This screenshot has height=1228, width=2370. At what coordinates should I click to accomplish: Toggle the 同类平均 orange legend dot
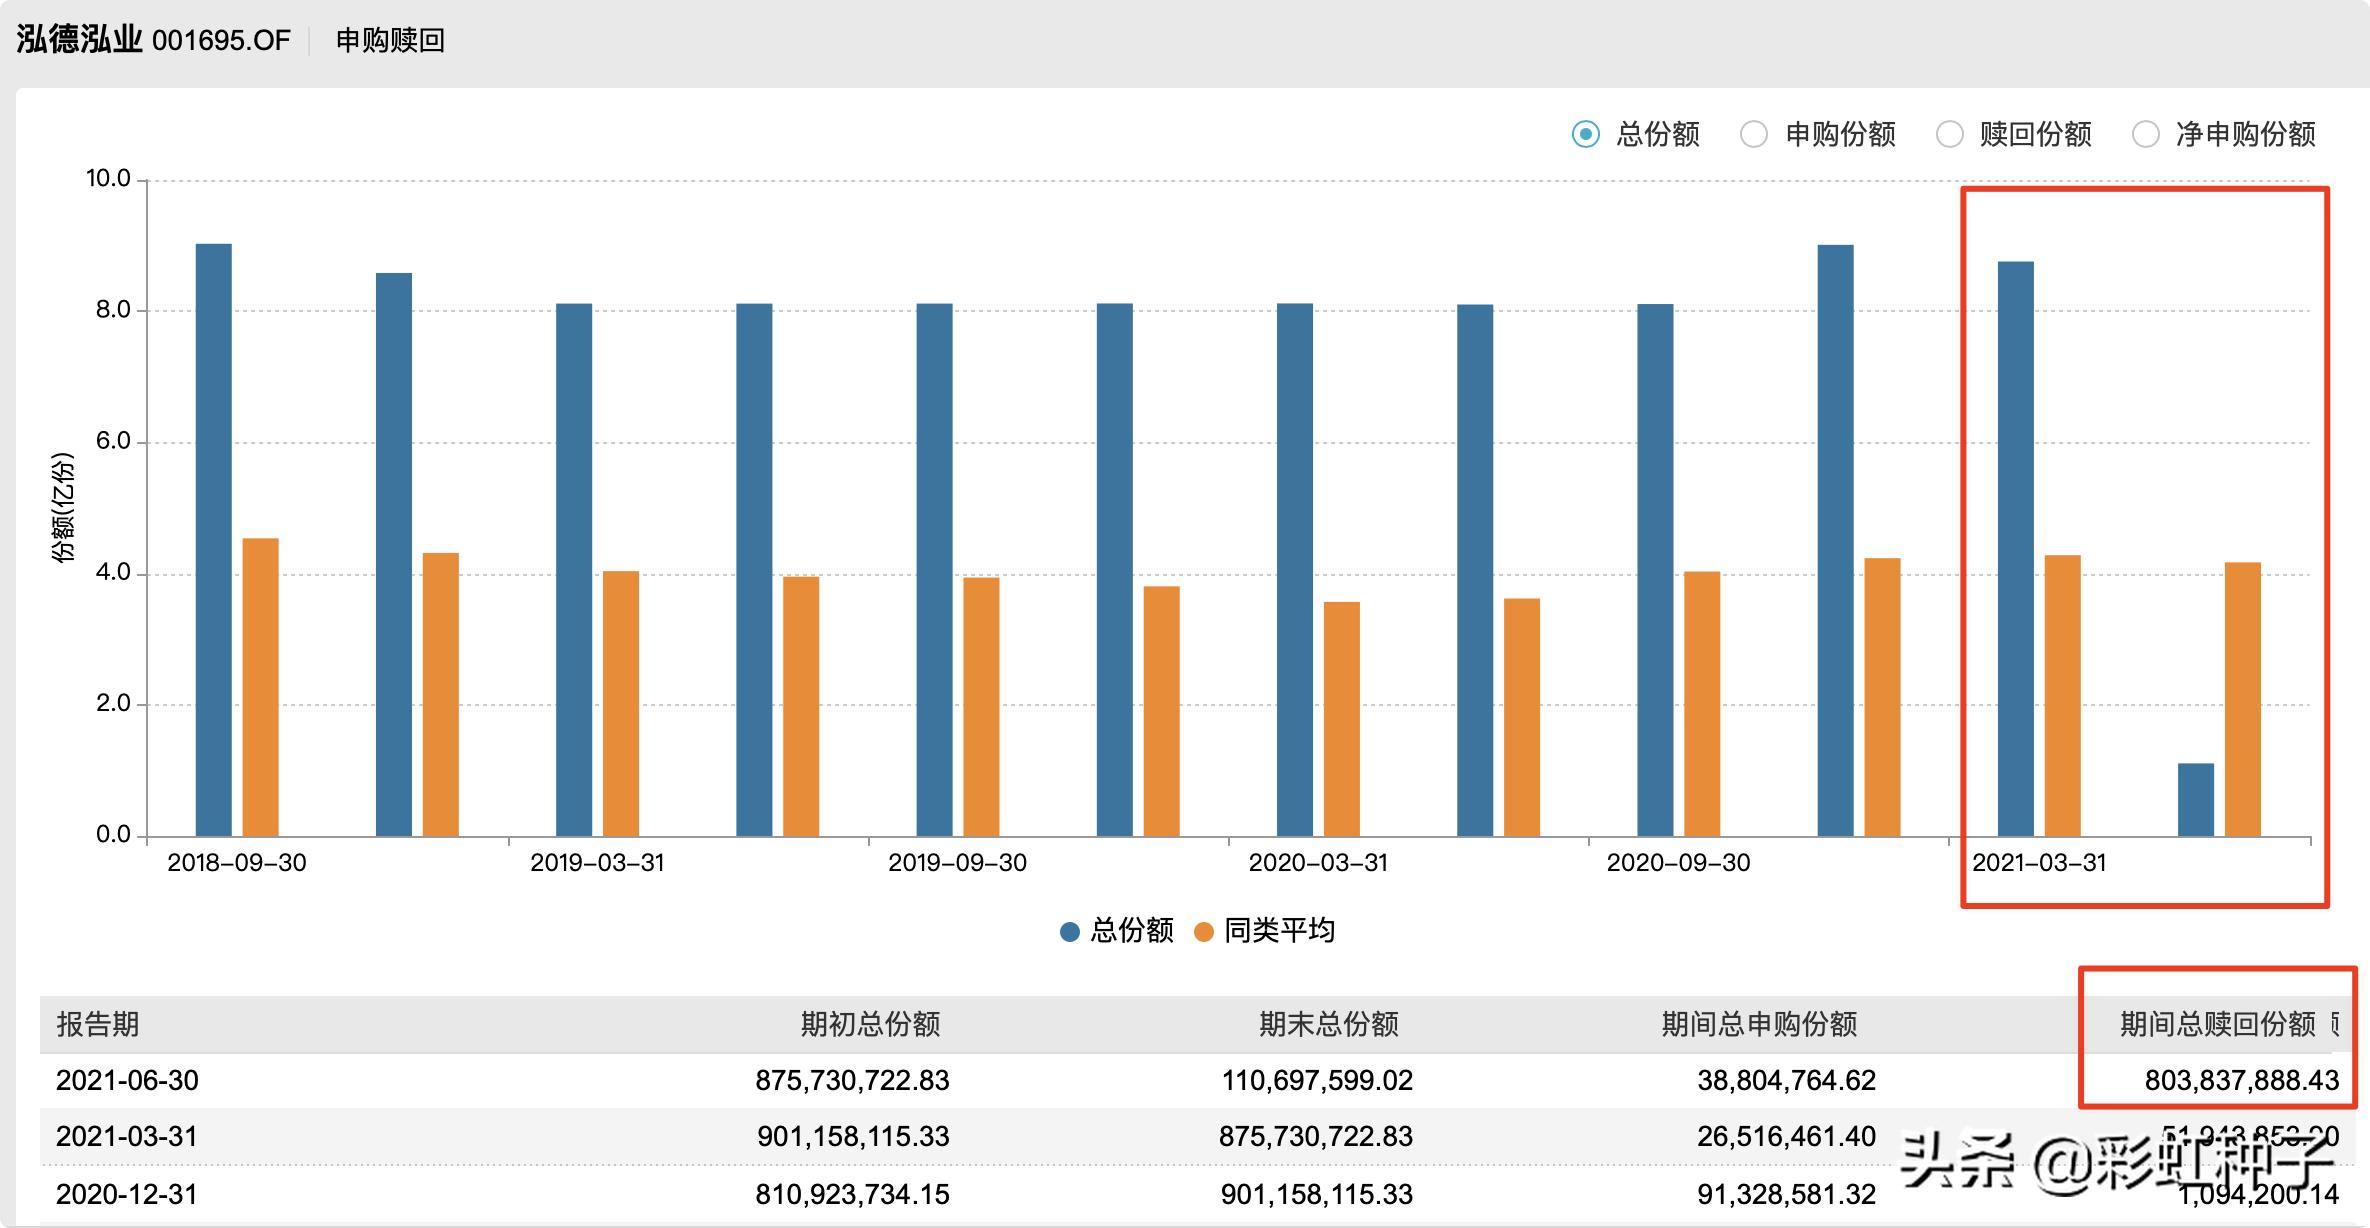1204,932
